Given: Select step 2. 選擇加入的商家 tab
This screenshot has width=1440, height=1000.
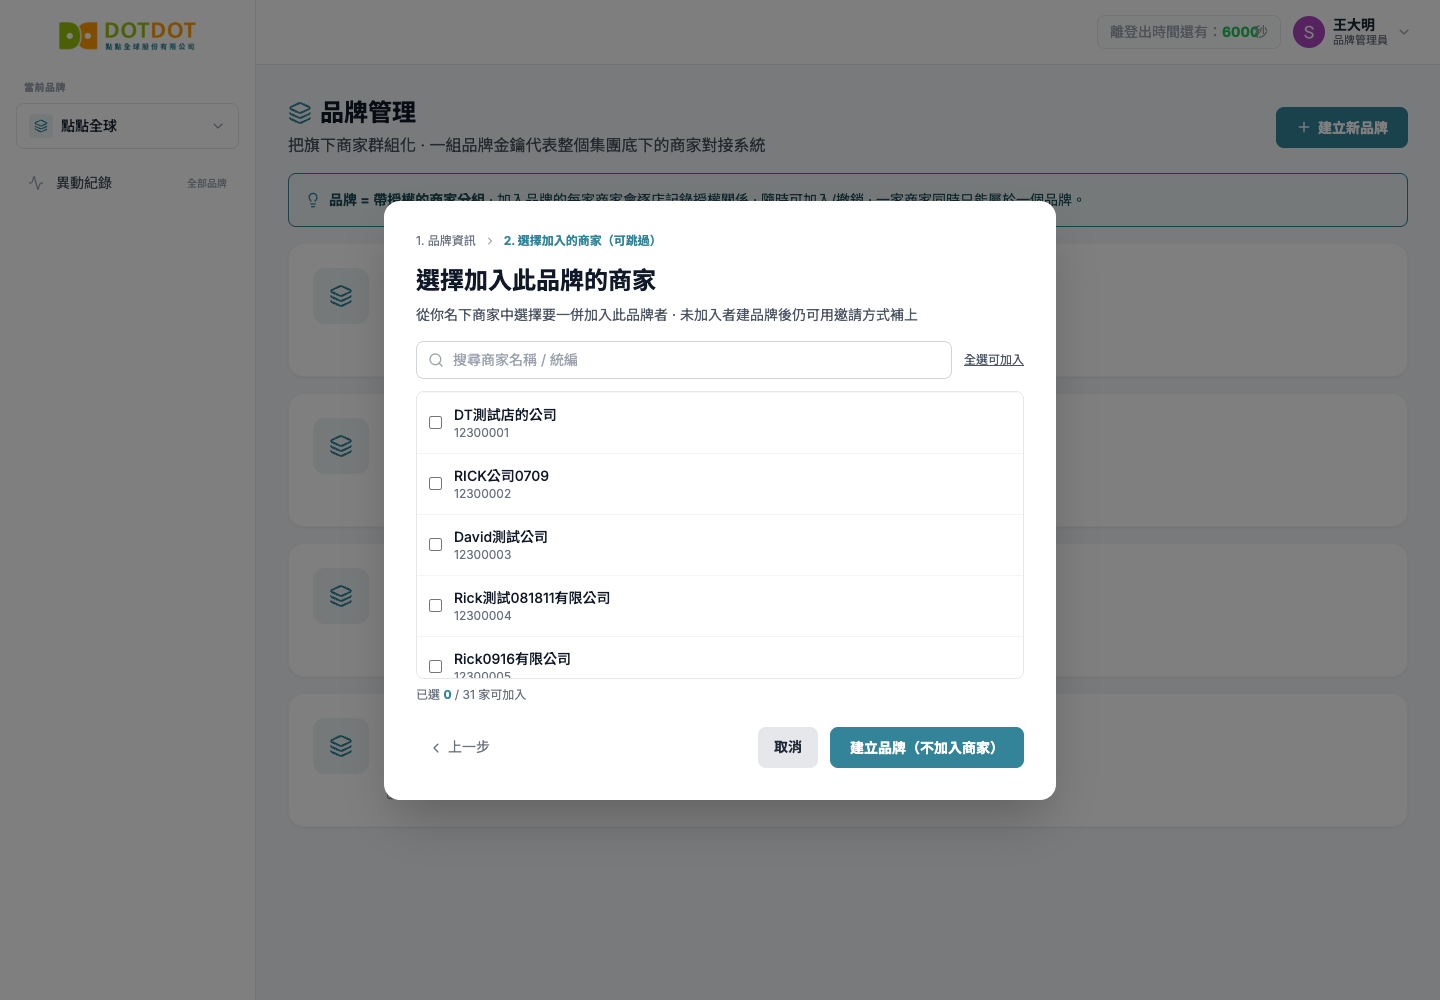Looking at the screenshot, I should tap(580, 241).
